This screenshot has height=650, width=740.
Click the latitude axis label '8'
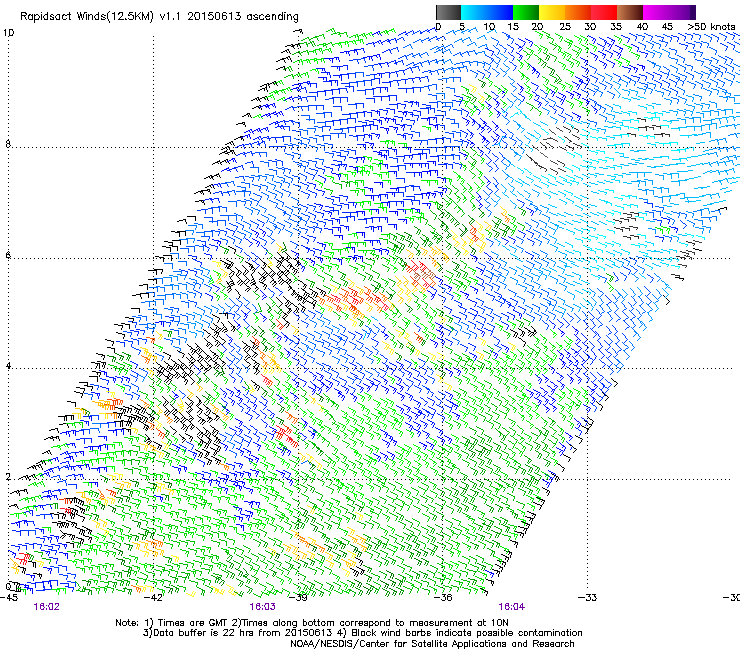pos(8,144)
